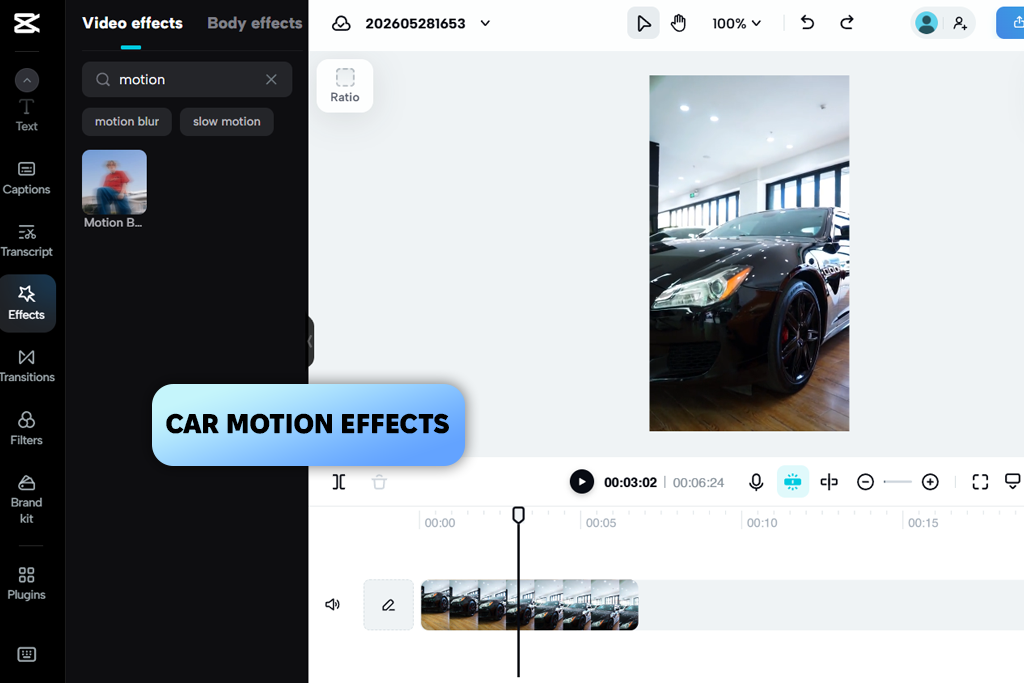
Task: Click the comment icon at toolbar's end
Action: (x=1013, y=482)
